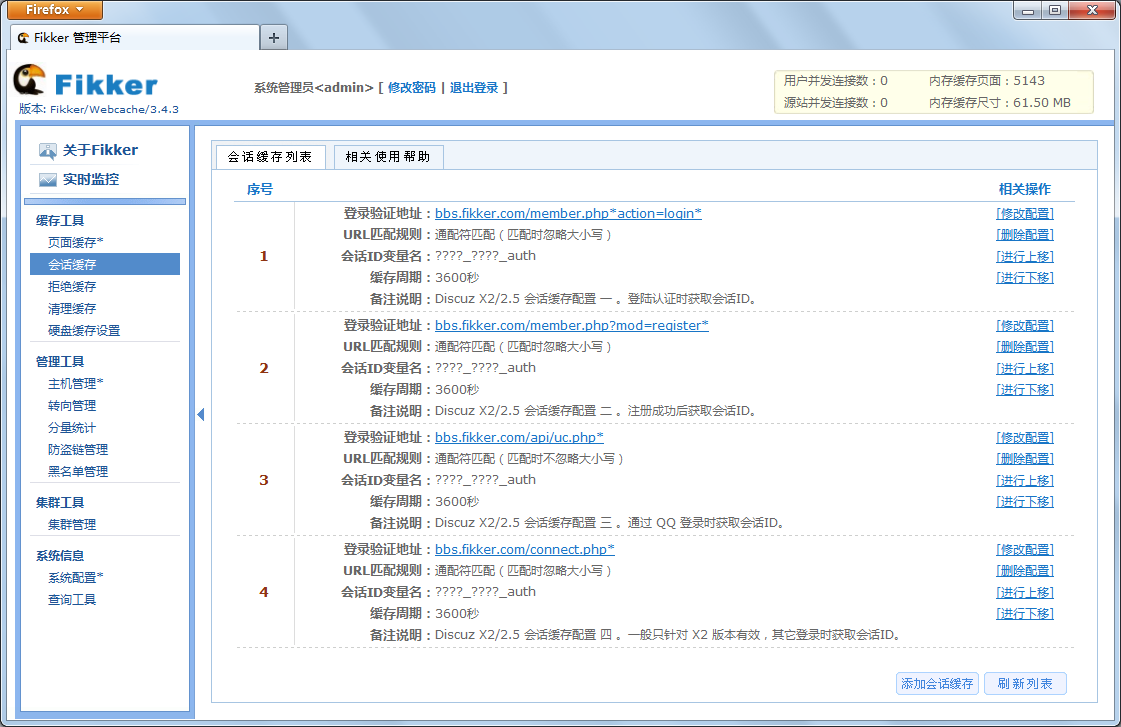The height and width of the screenshot is (727, 1121).
Task: Click 修改配置 for rule 2
Action: tap(1025, 325)
